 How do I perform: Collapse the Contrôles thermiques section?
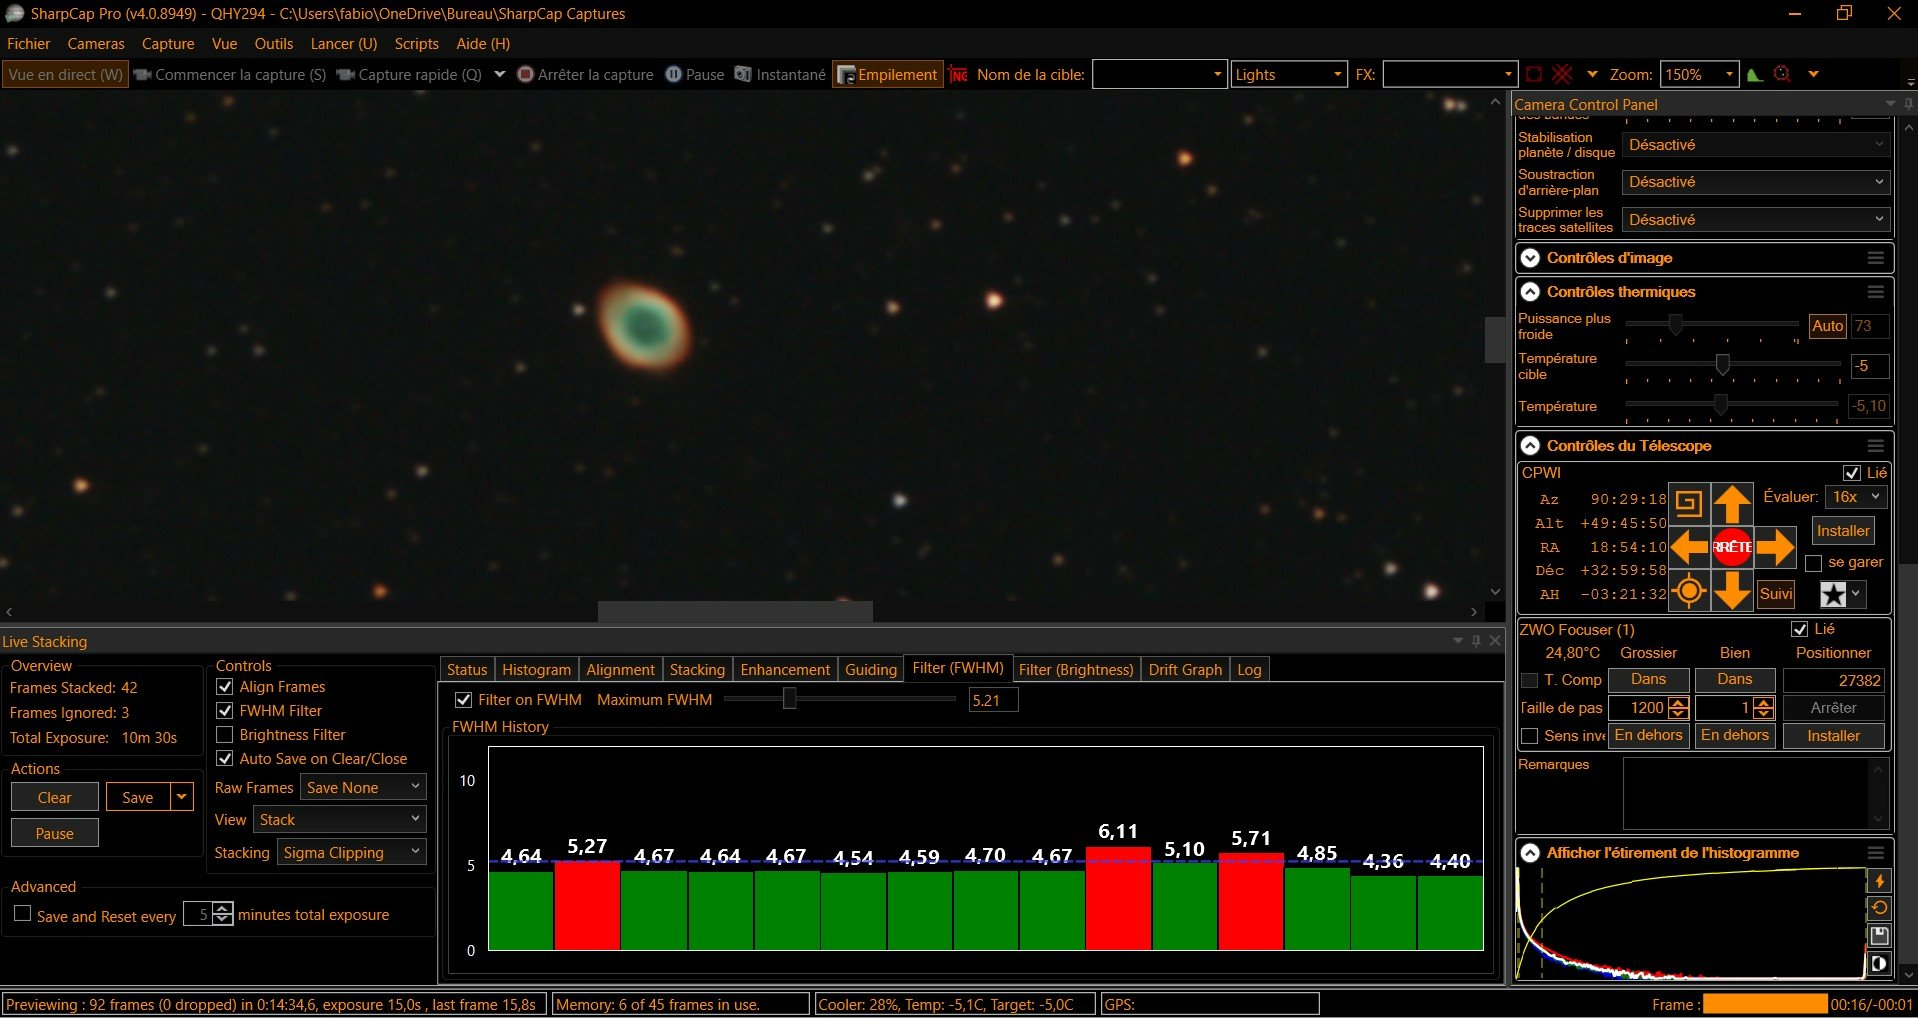tap(1530, 292)
